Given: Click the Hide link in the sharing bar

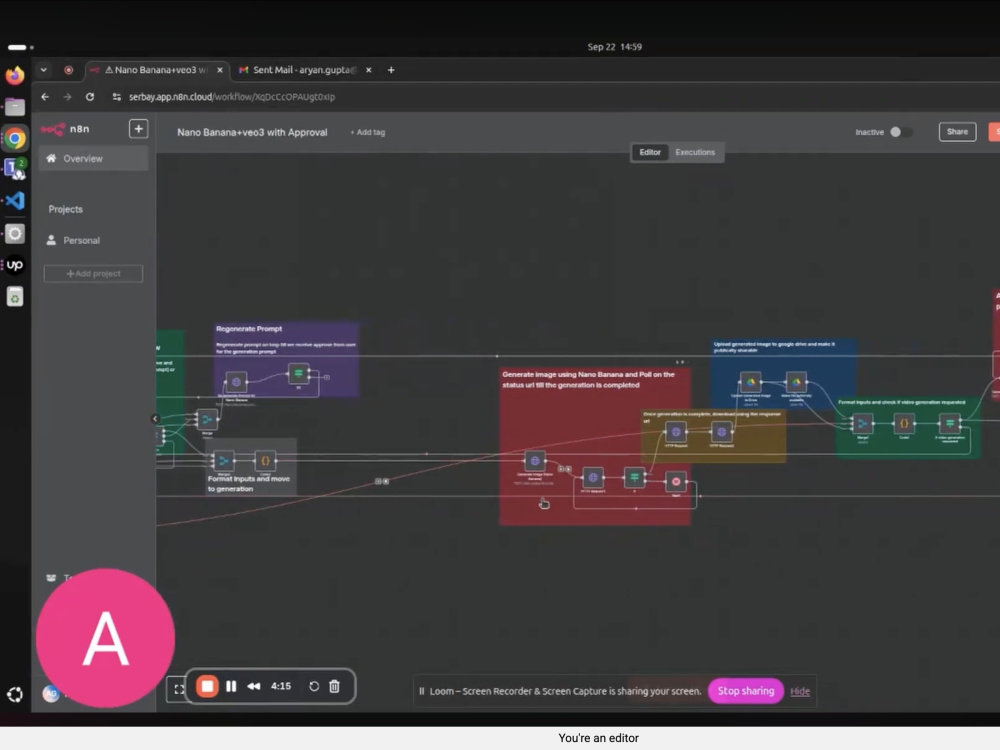Looking at the screenshot, I should coord(800,691).
